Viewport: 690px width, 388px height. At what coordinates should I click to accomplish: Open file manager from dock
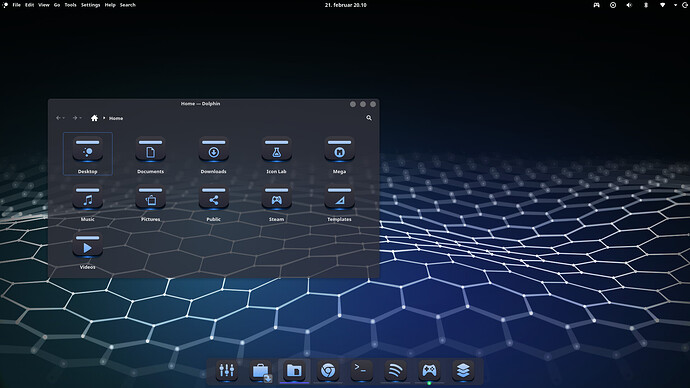point(294,371)
